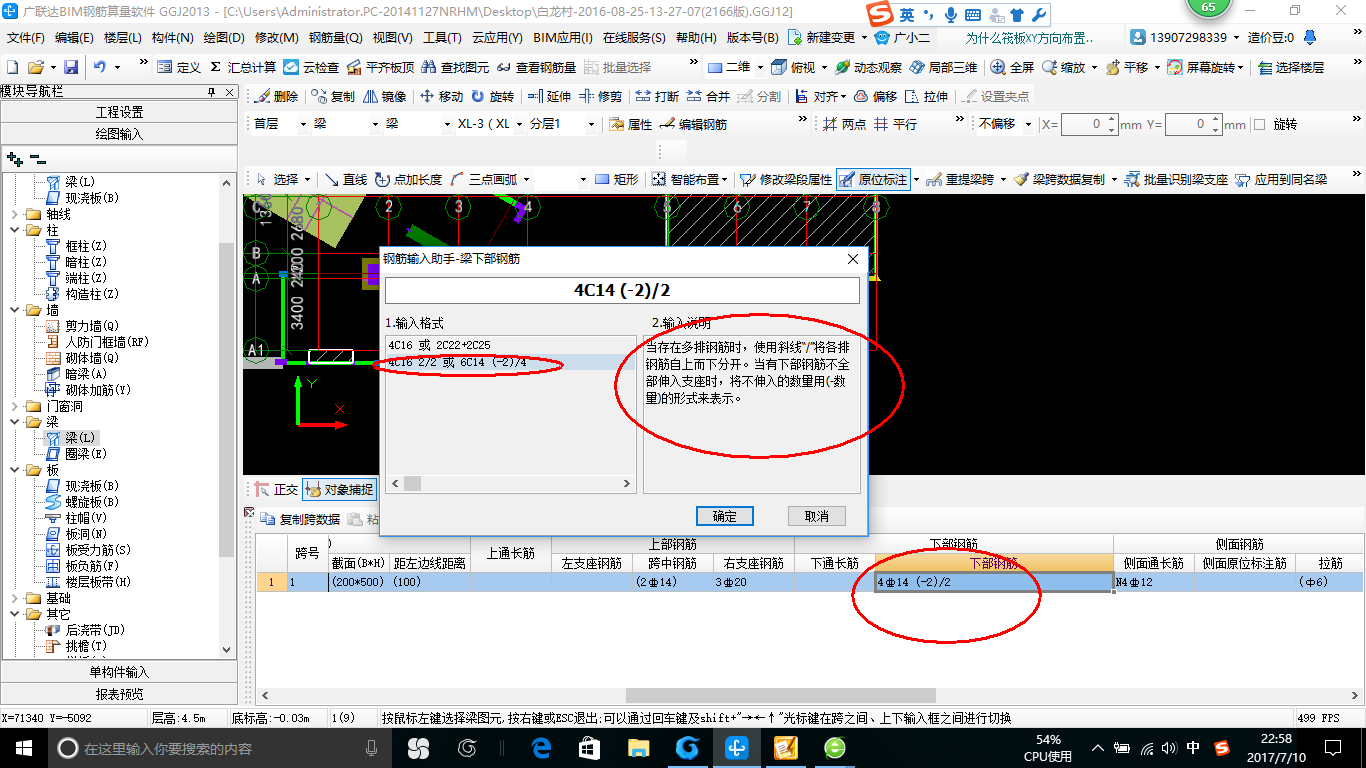
Task: Expand the 轴线 tree node
Action: click(x=15, y=214)
